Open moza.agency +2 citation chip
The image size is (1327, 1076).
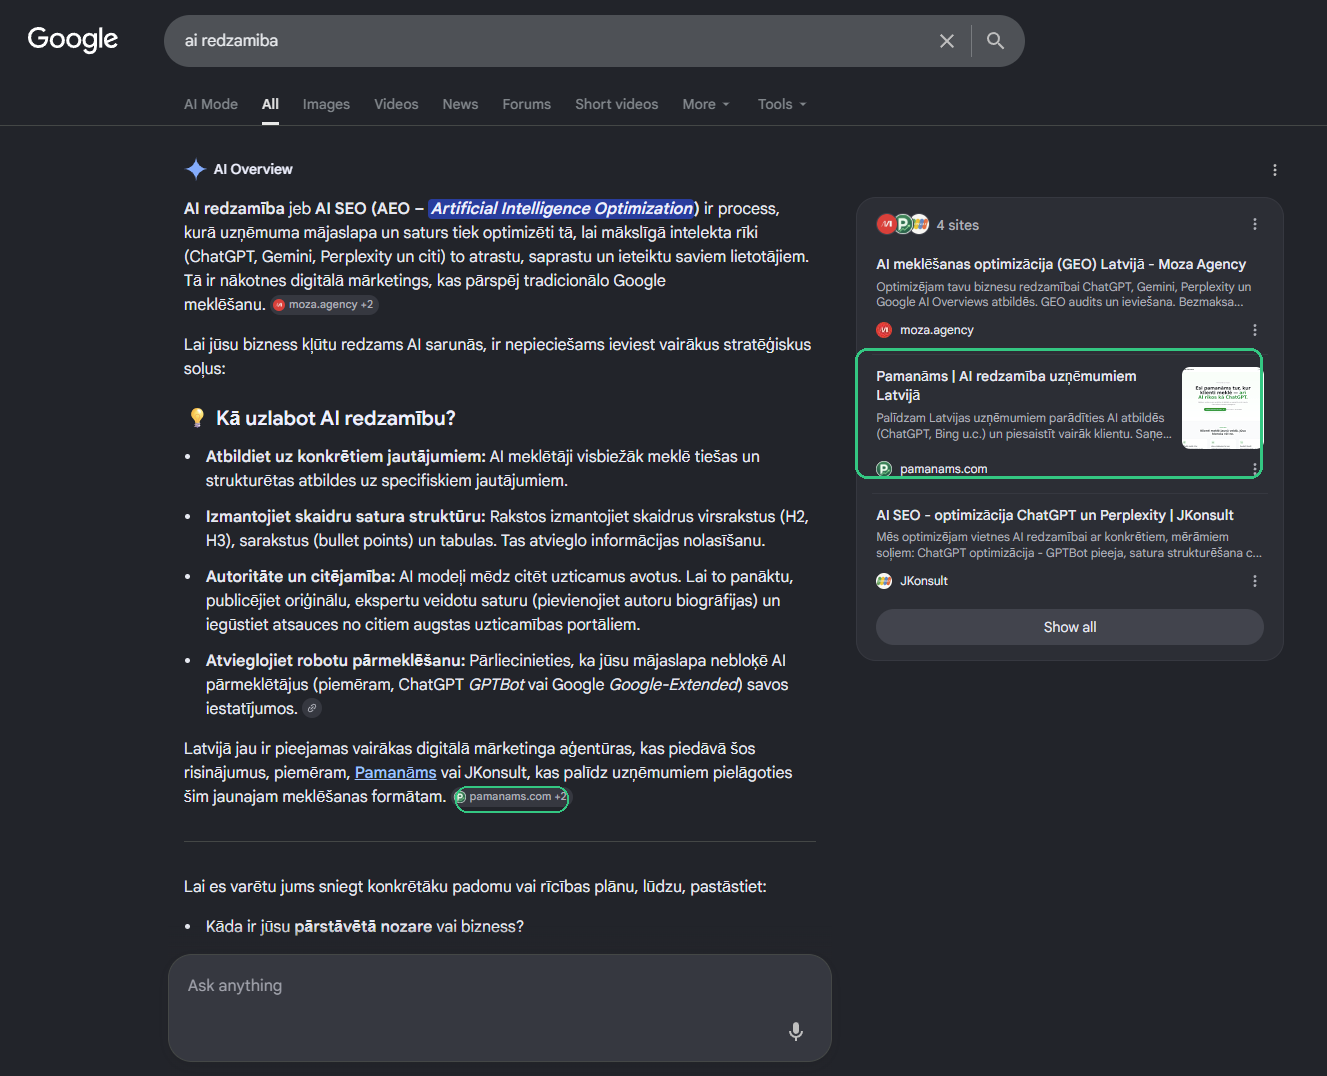tap(325, 305)
